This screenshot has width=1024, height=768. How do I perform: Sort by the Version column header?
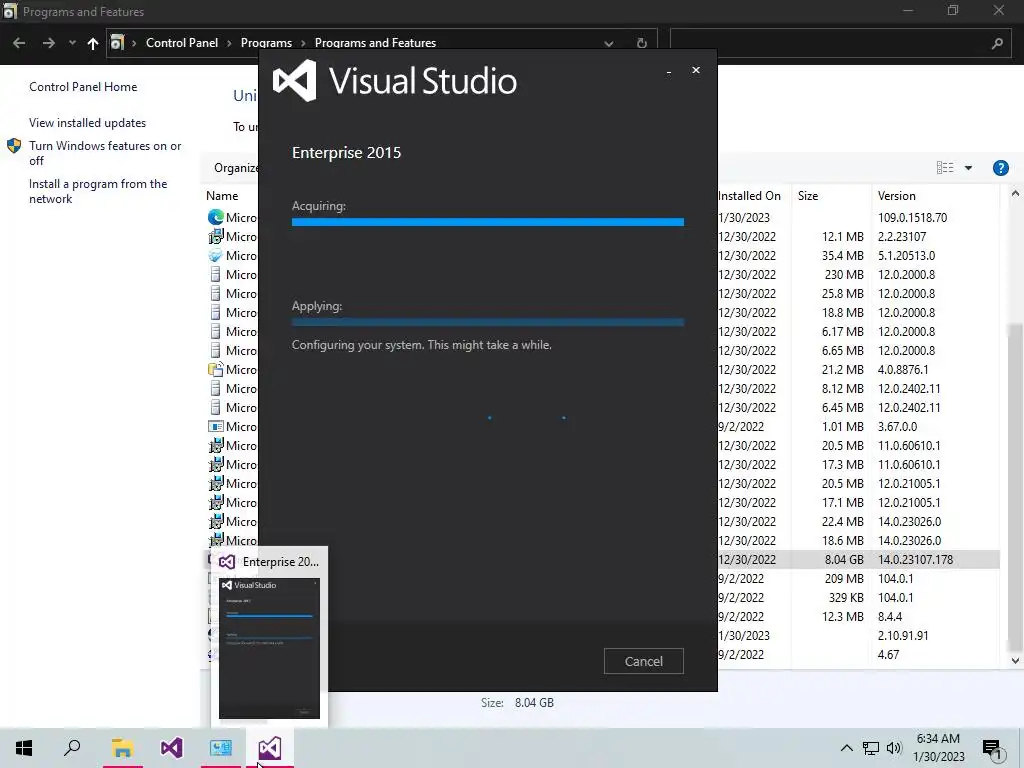tap(896, 195)
